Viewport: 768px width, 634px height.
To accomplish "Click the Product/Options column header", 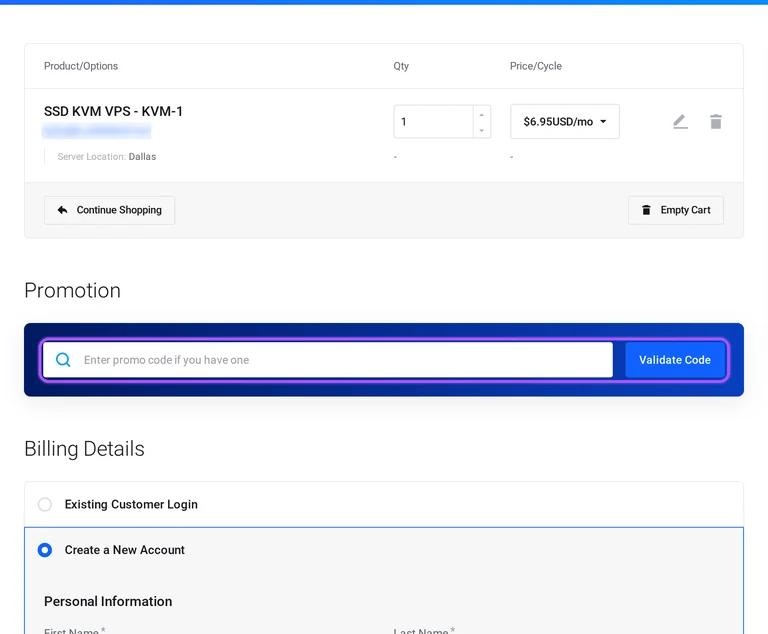I will coord(81,66).
